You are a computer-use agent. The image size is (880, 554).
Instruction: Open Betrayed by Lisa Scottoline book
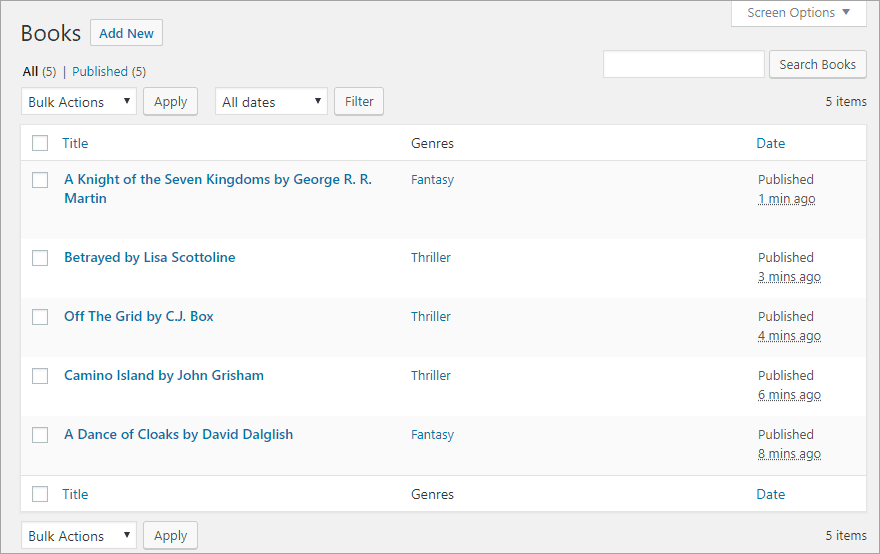150,258
